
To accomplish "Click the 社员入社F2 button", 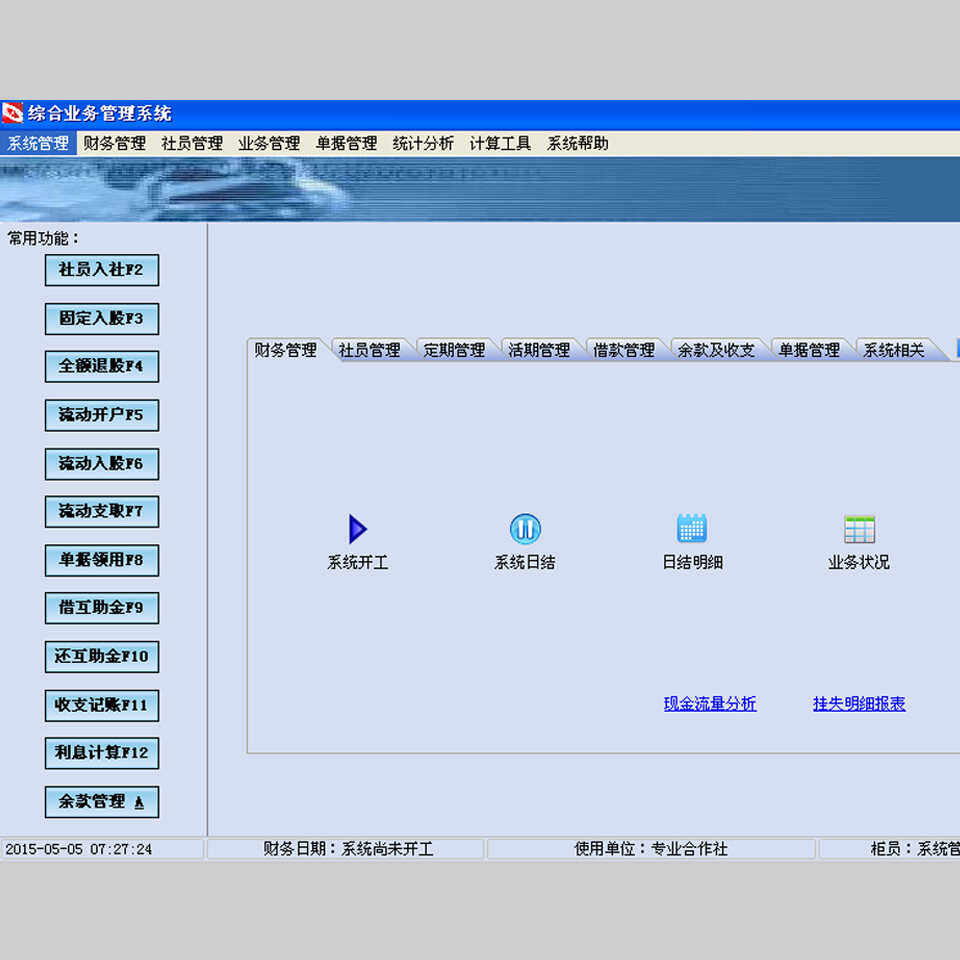I will pos(102,270).
